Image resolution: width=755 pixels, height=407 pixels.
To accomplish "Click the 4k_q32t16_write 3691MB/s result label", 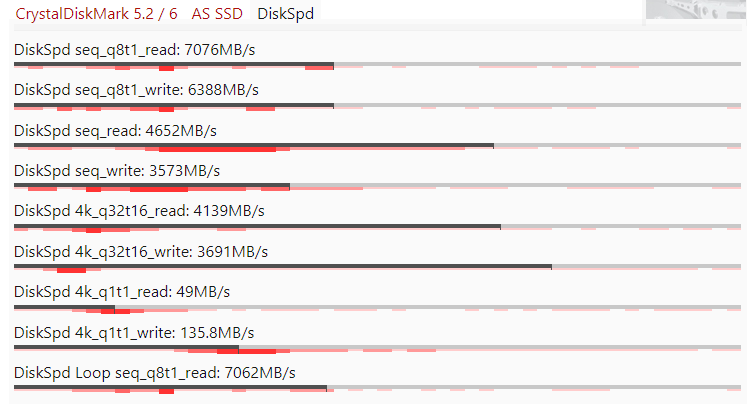I will [x=140, y=251].
